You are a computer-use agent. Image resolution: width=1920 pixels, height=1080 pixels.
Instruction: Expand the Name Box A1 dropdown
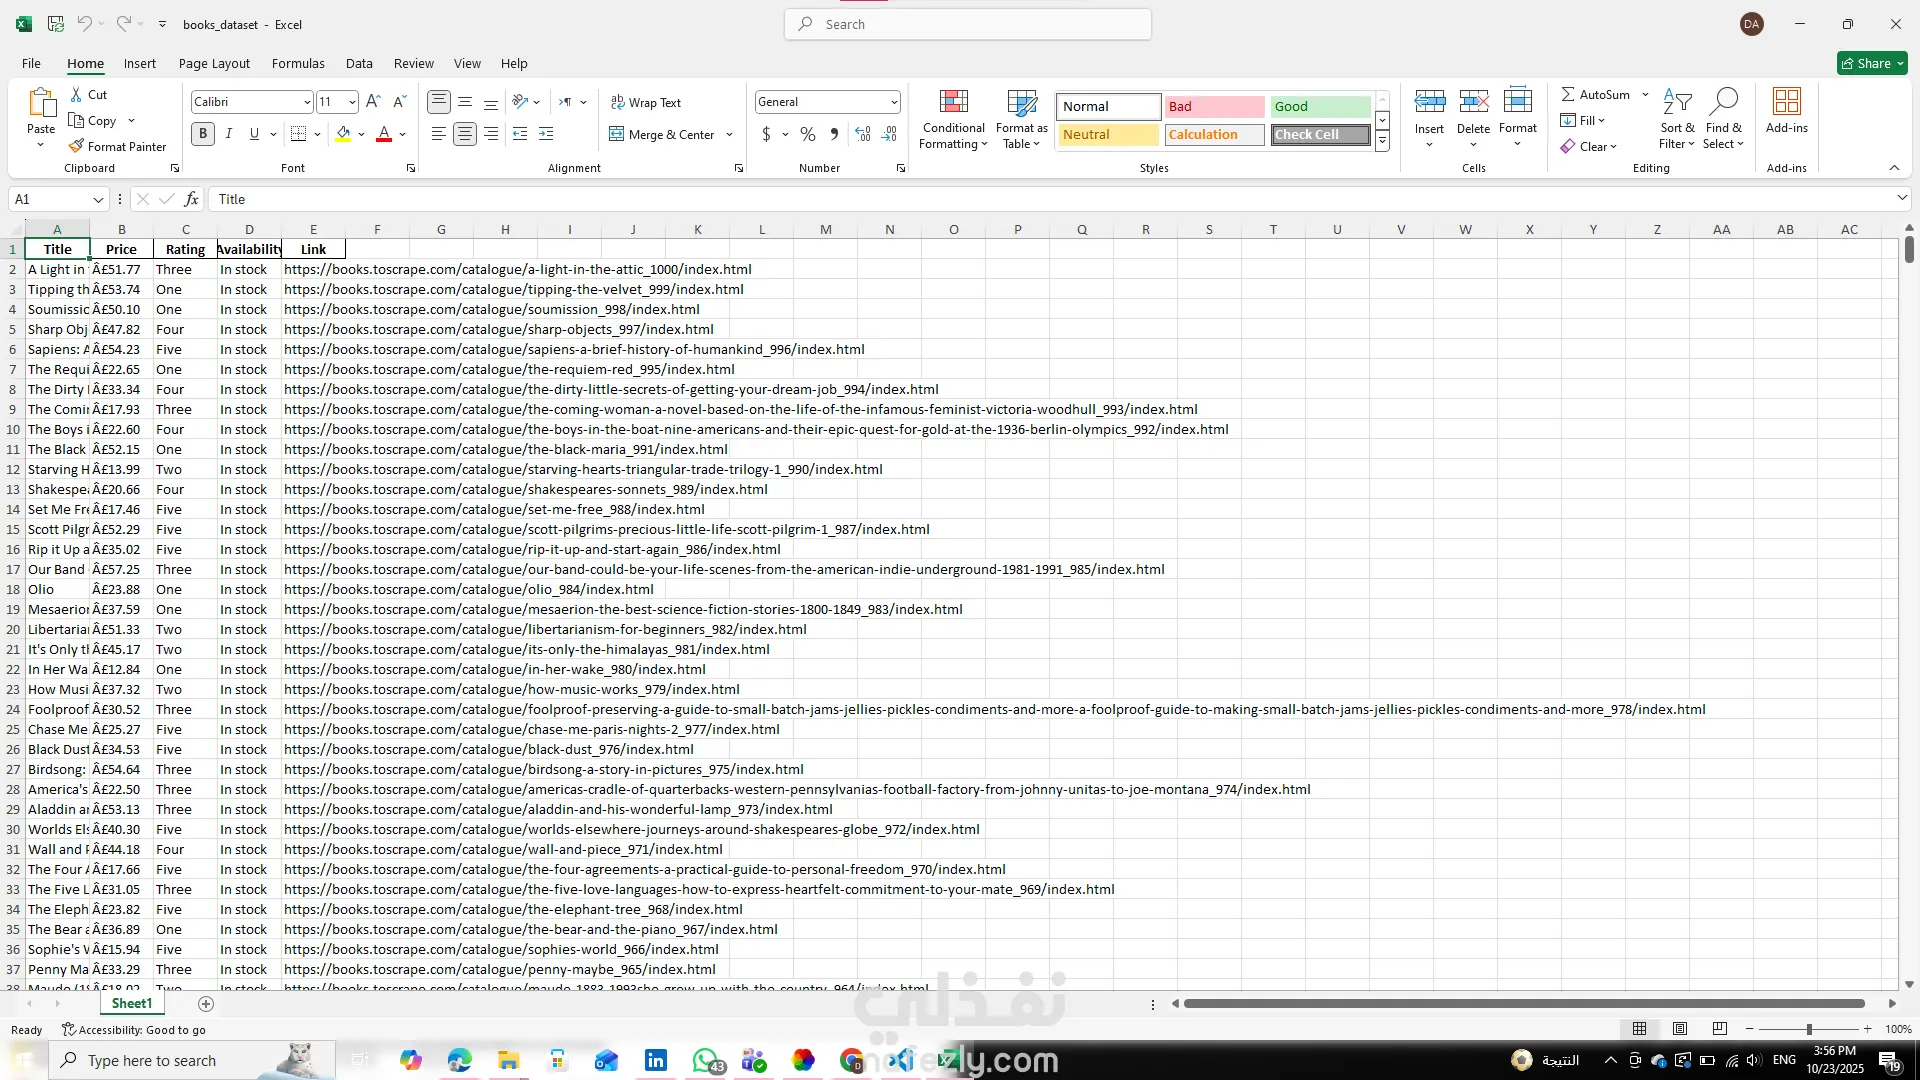coord(97,199)
